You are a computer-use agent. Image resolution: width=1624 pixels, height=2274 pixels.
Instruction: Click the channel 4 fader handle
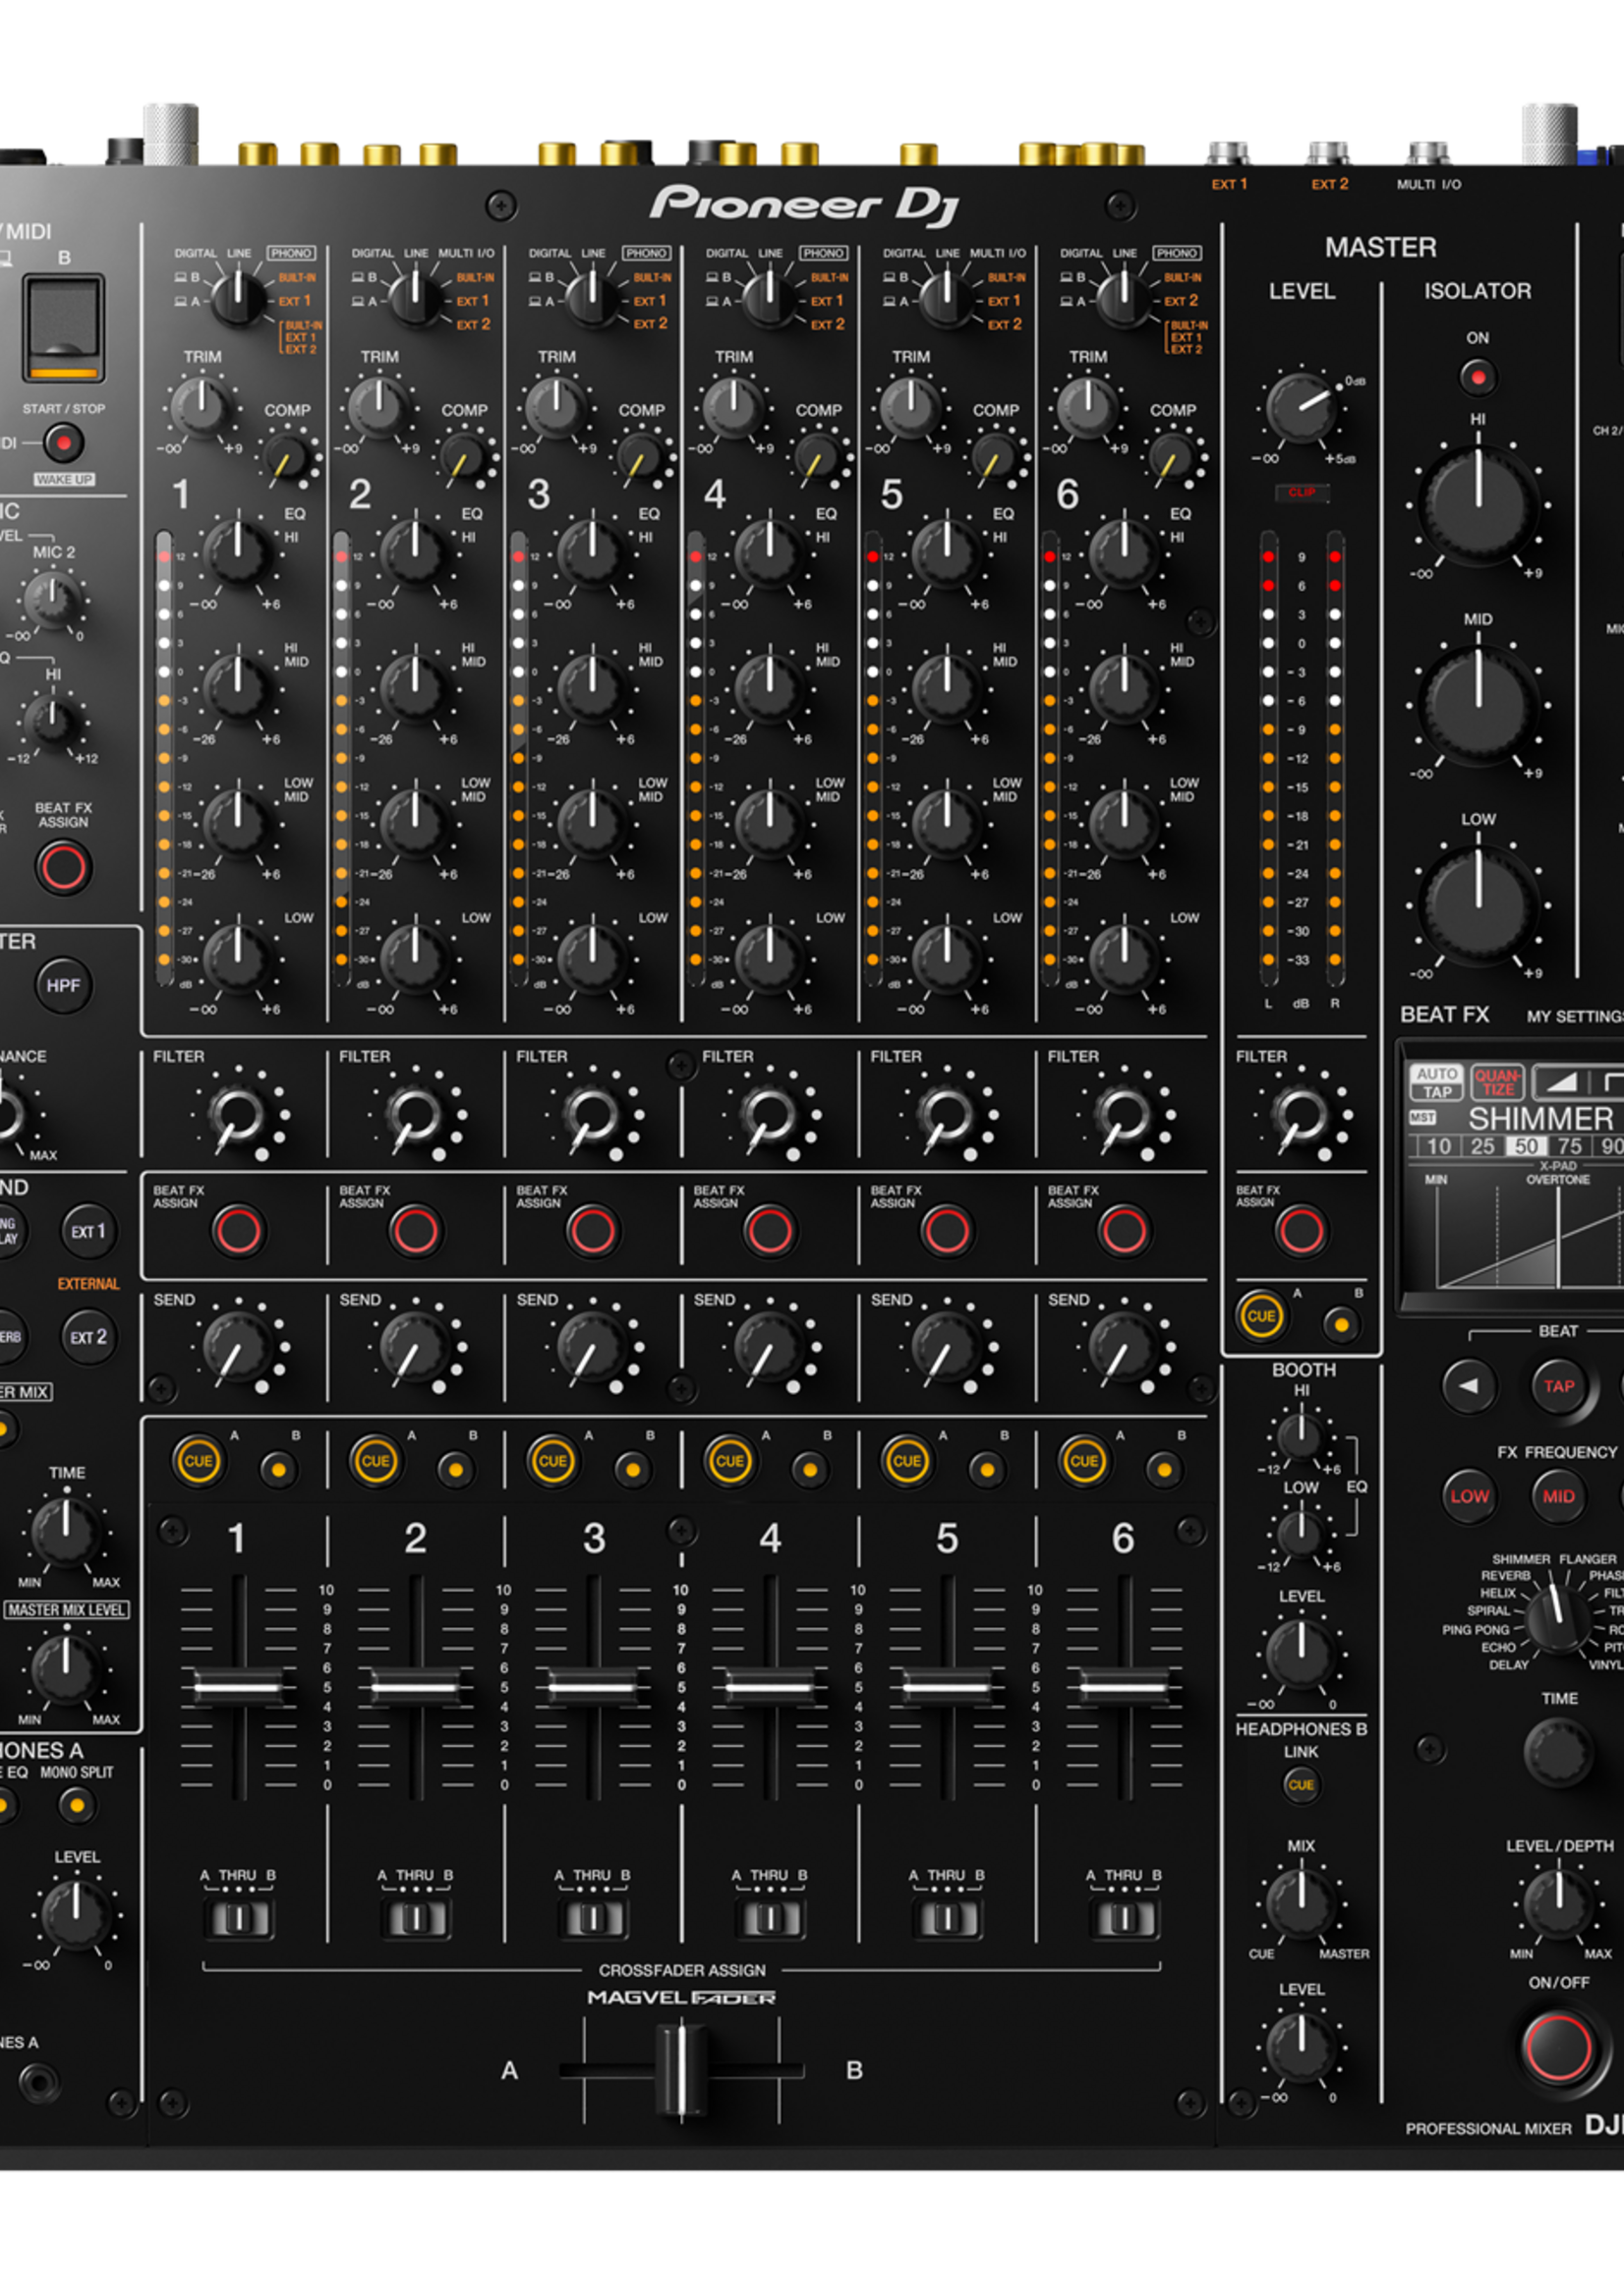769,1688
